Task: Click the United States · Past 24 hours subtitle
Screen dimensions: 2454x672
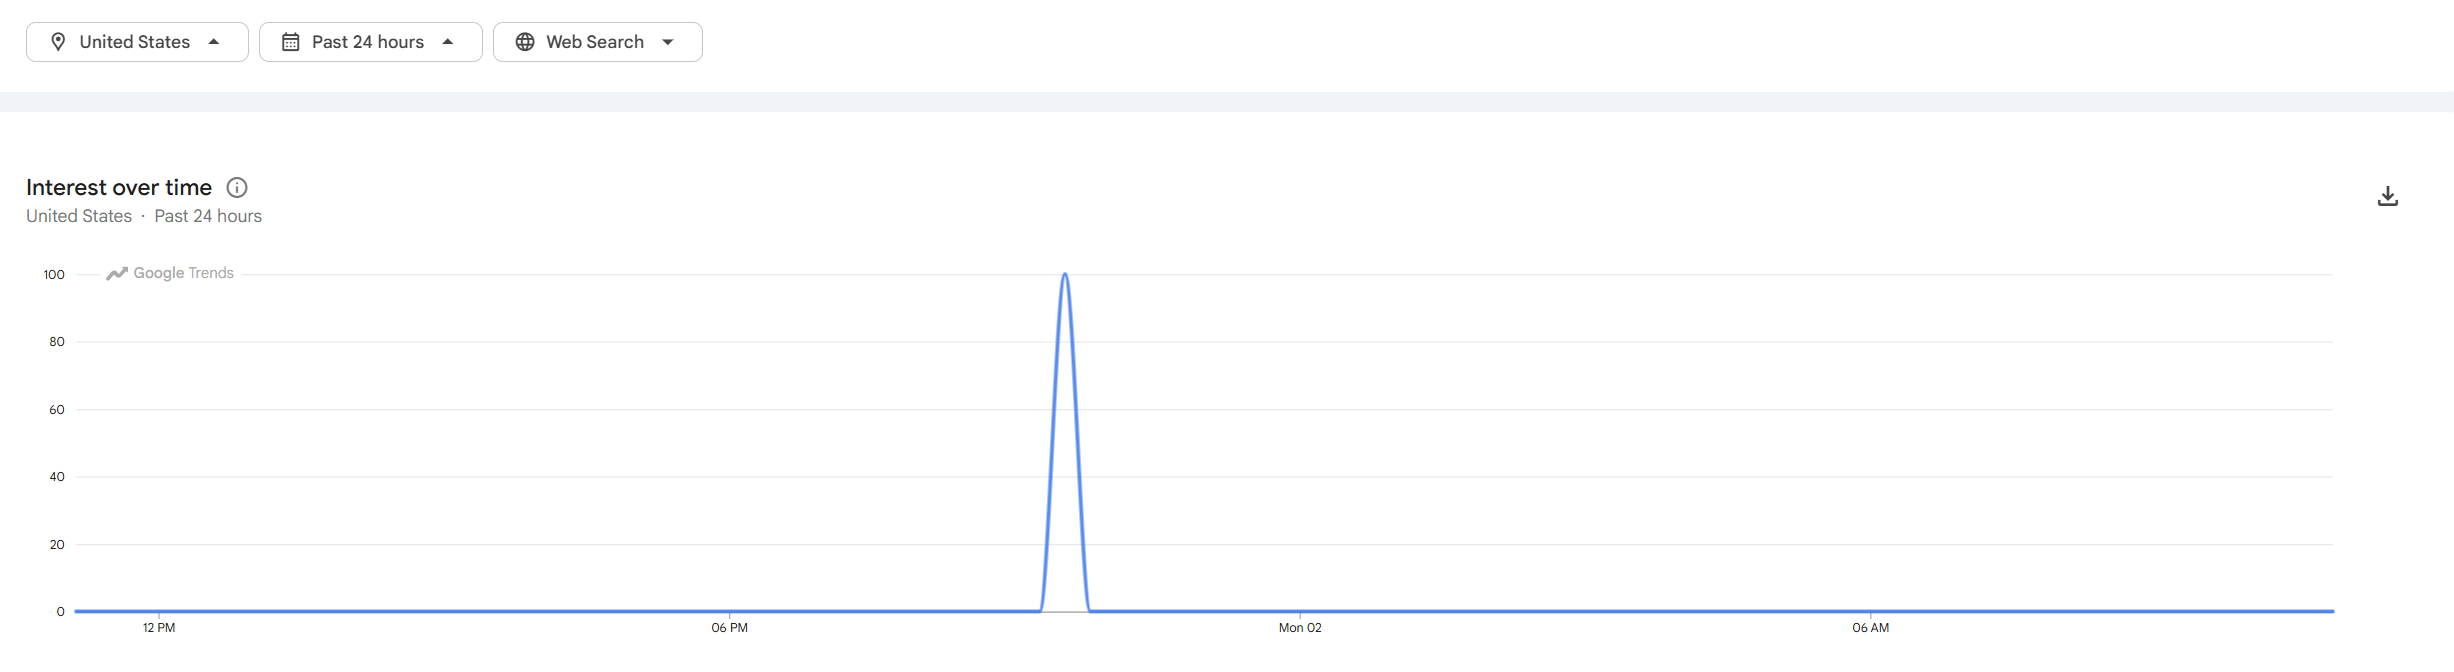Action: (144, 216)
